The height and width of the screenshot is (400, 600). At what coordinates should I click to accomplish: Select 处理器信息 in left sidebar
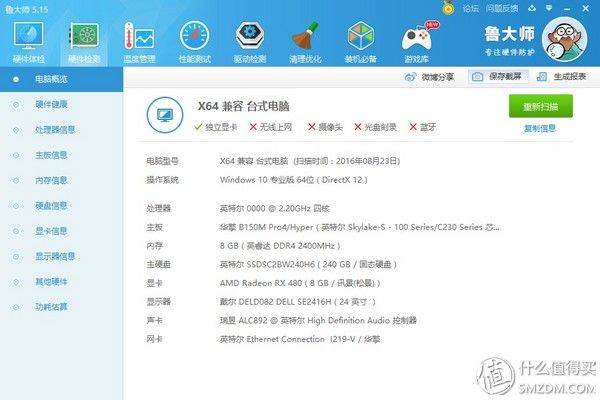61,130
